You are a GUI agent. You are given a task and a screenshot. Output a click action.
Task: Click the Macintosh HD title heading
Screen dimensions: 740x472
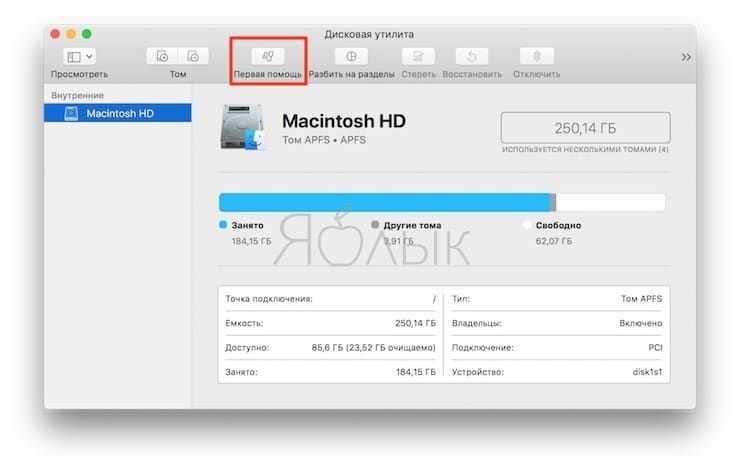pyautogui.click(x=344, y=121)
